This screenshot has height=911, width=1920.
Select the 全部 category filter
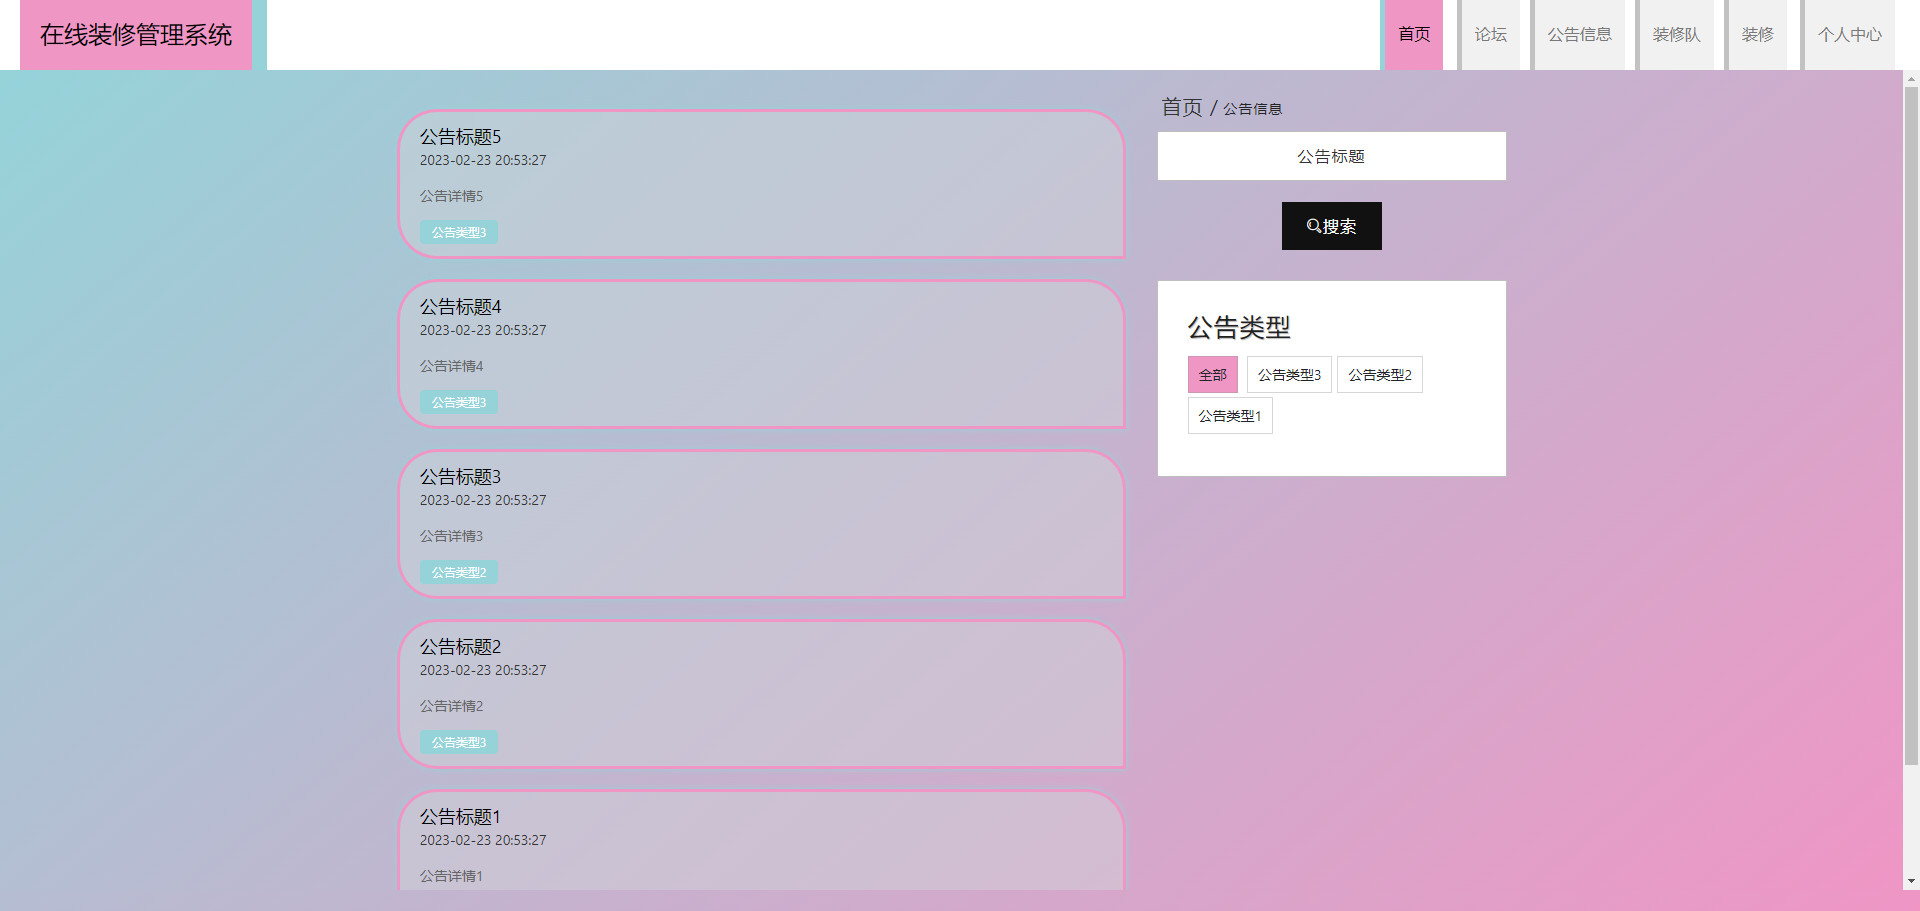1212,375
